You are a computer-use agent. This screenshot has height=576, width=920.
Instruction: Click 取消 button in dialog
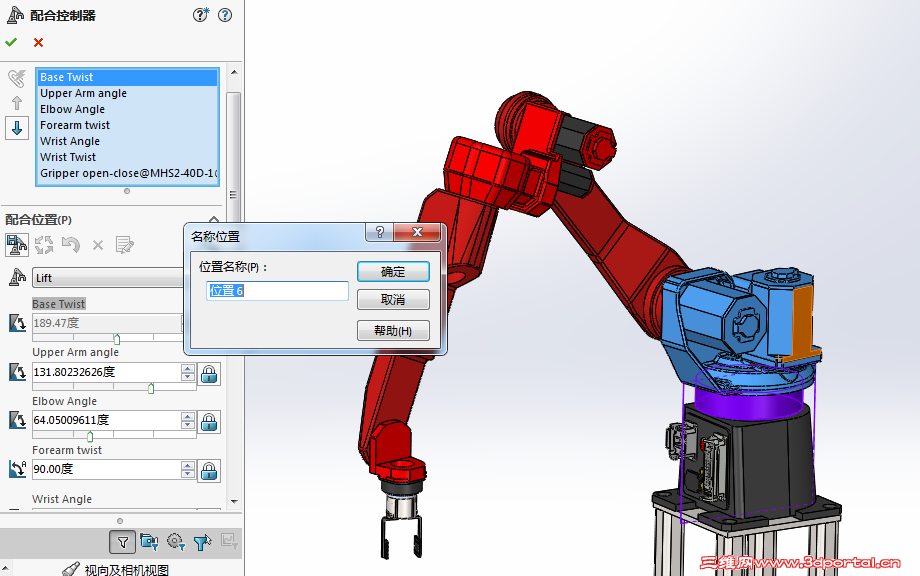[x=393, y=300]
